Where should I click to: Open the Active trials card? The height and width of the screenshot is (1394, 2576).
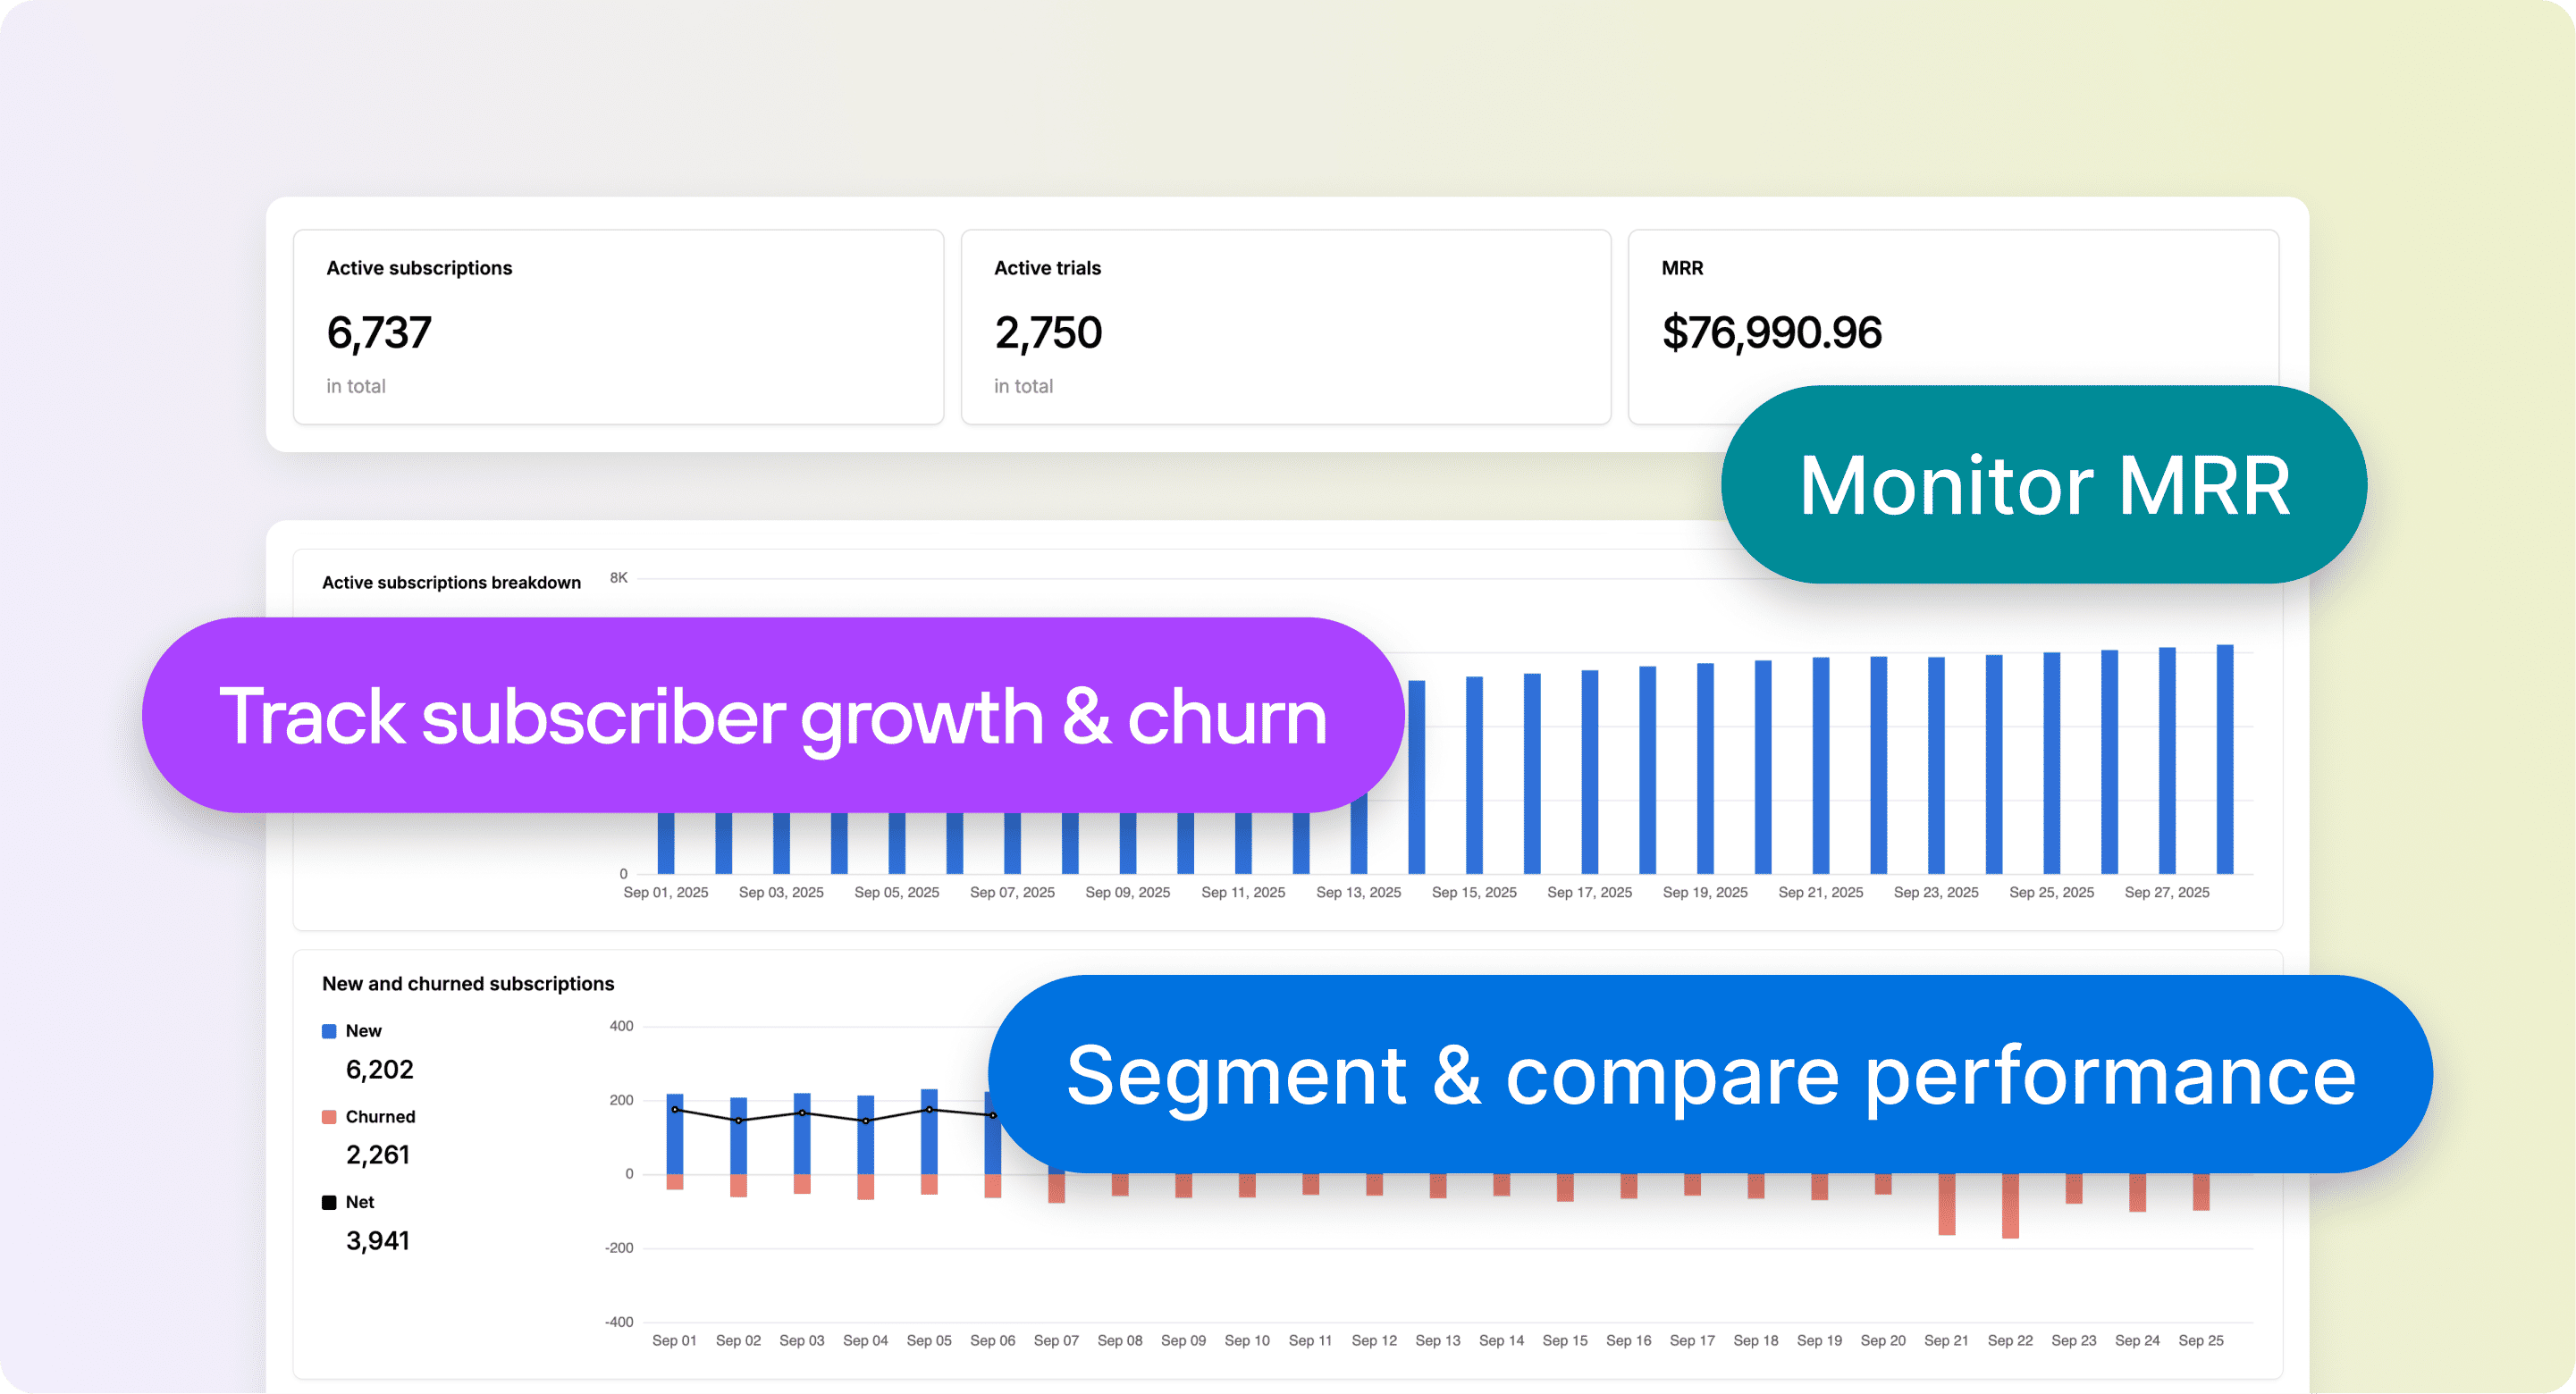(x=1285, y=327)
